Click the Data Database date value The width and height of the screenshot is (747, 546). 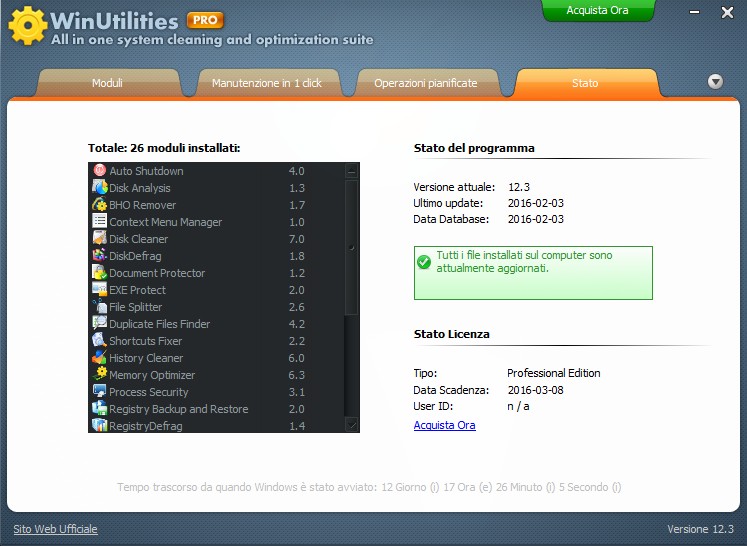pyautogui.click(x=535, y=219)
